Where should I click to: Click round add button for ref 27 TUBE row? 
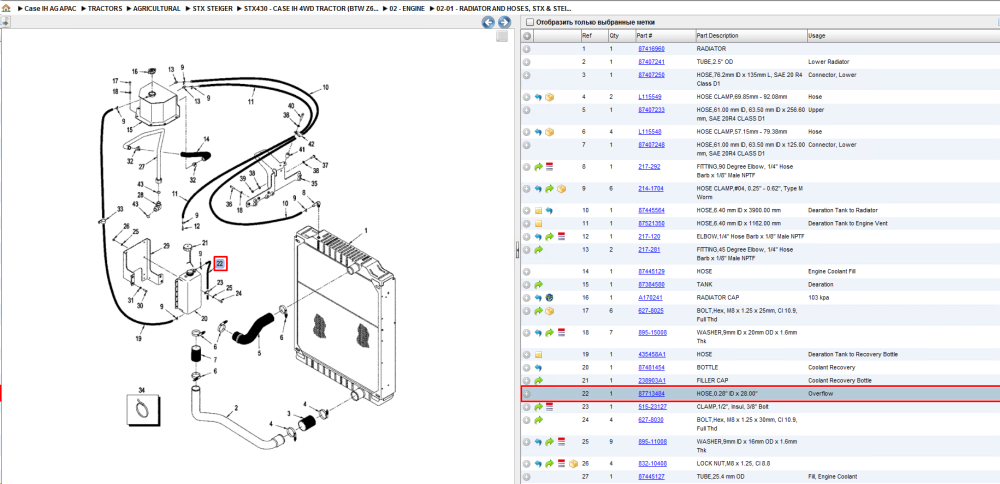[x=527, y=476]
